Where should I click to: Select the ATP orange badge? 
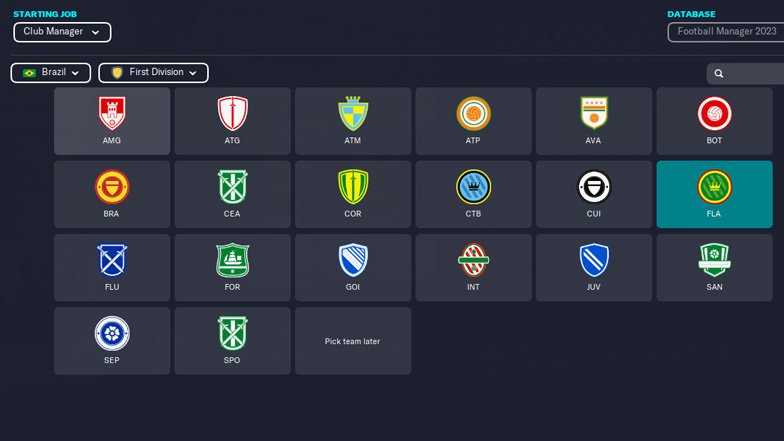point(473,114)
